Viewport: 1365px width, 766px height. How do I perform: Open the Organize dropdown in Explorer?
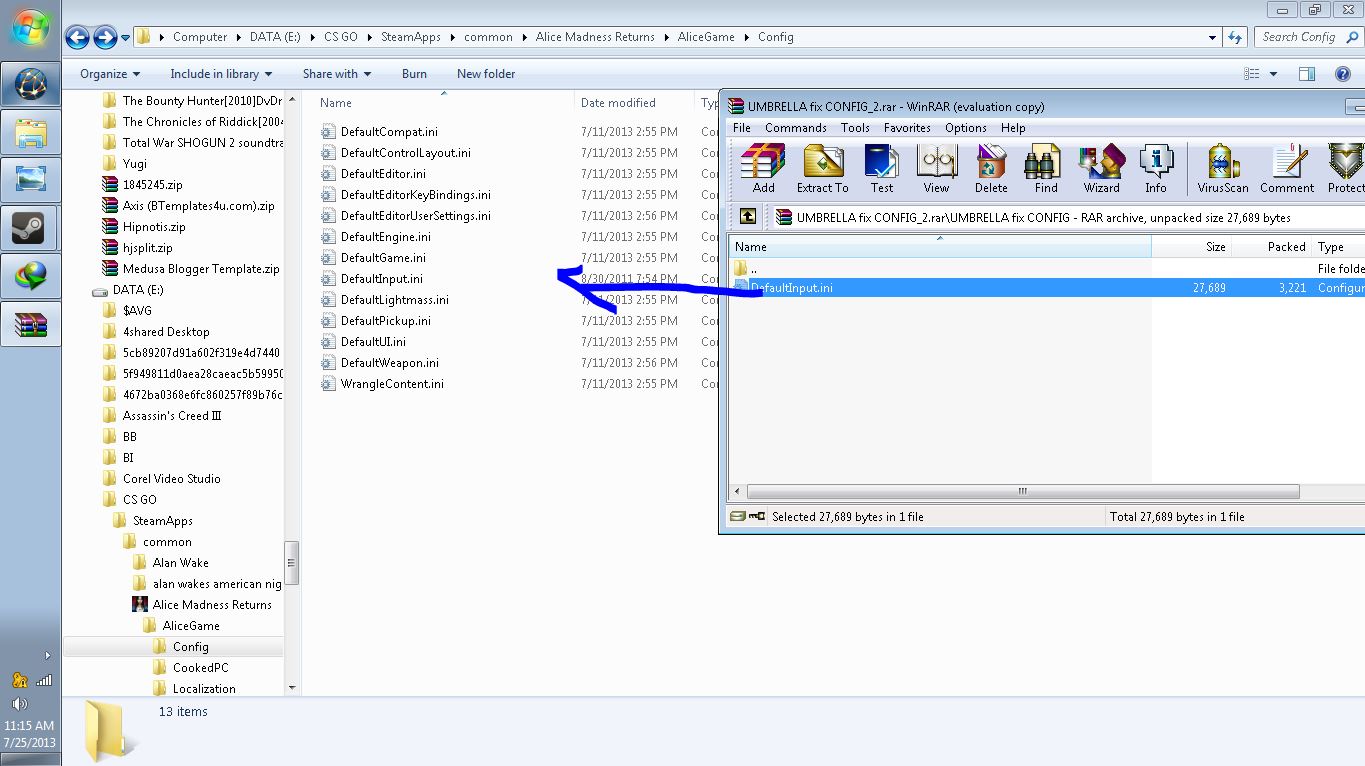point(110,74)
